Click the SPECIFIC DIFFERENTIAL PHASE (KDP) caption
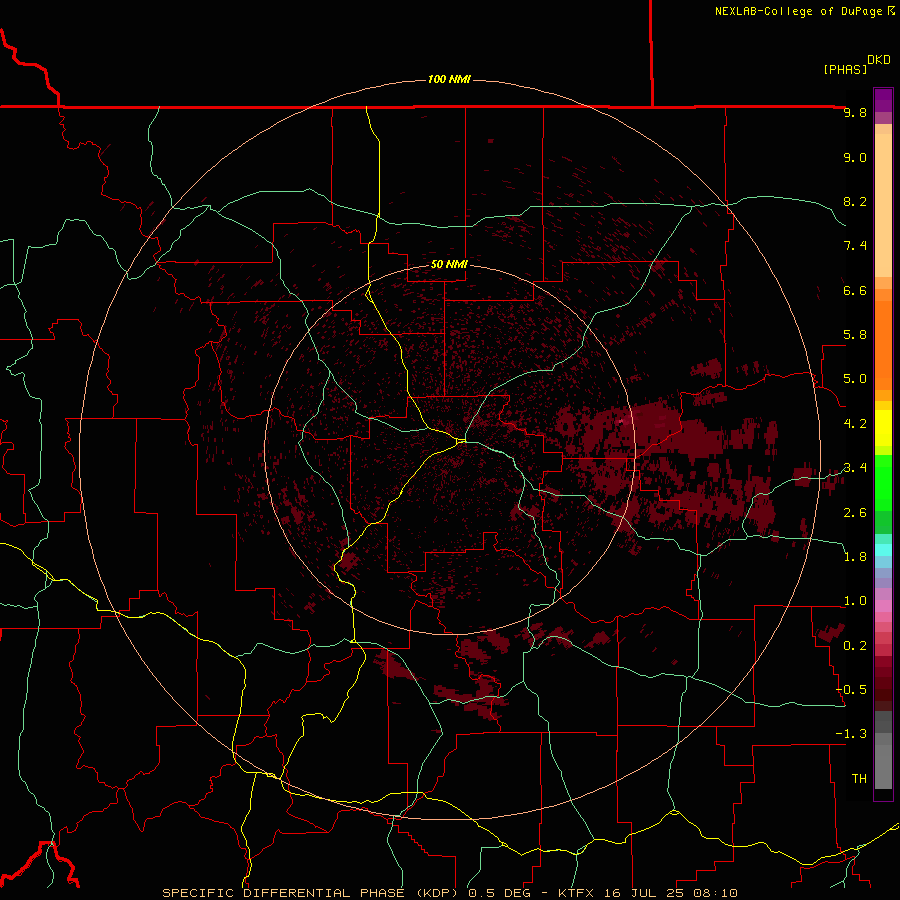 [312, 893]
